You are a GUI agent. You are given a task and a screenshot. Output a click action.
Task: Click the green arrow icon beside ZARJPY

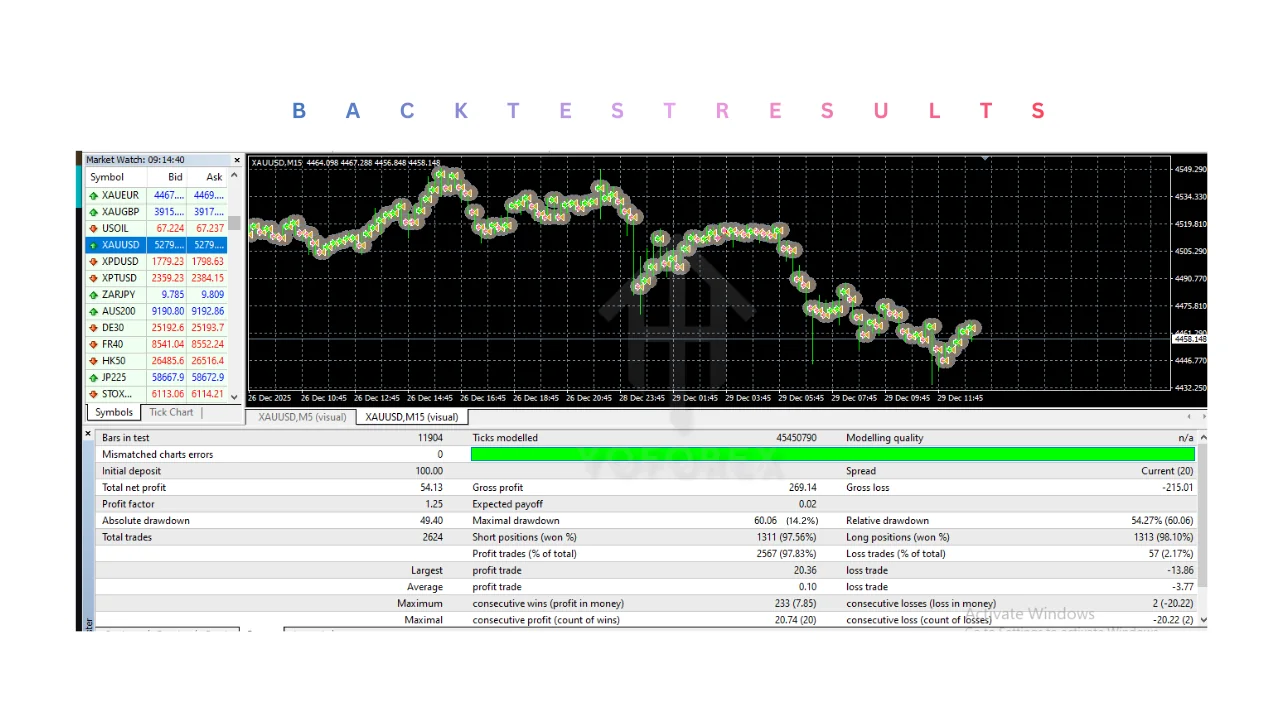tap(94, 295)
